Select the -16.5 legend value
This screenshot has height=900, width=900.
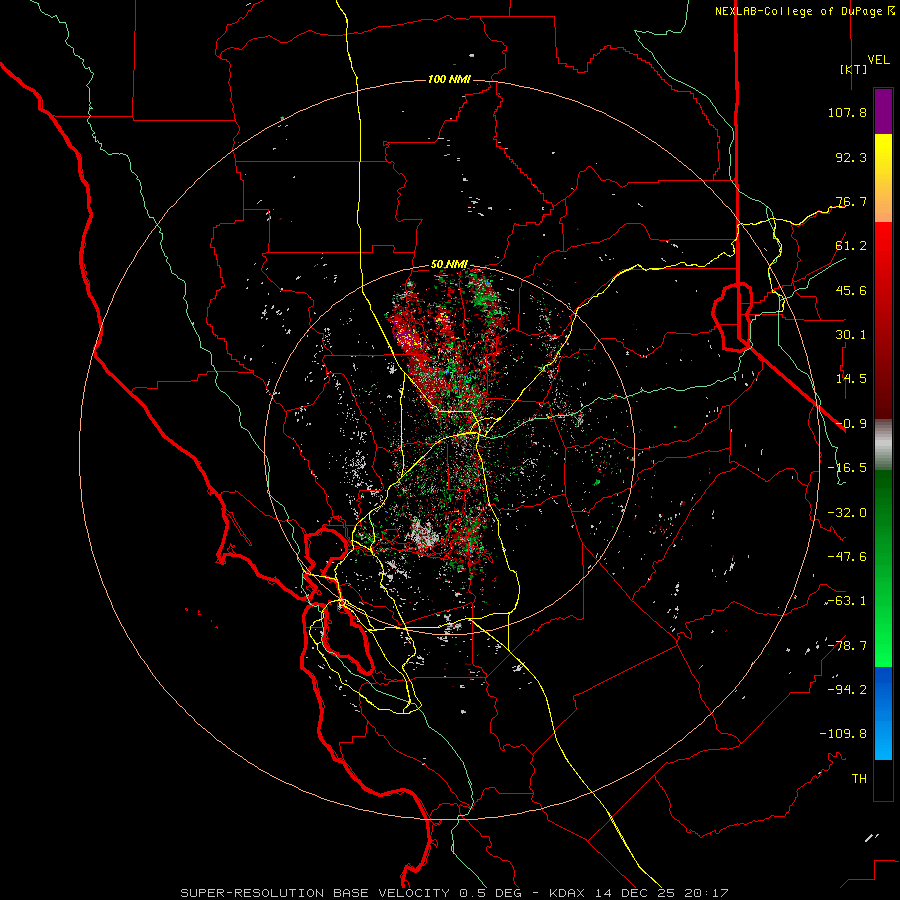847,468
